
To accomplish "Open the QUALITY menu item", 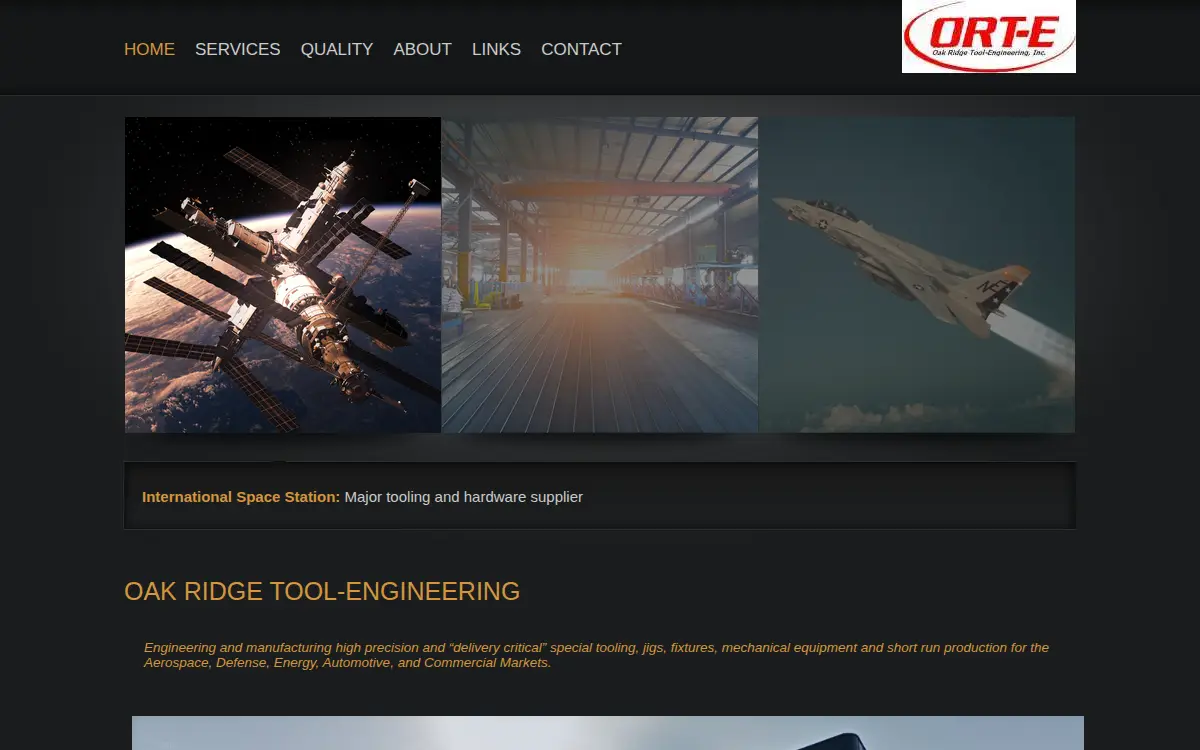I will pos(337,49).
